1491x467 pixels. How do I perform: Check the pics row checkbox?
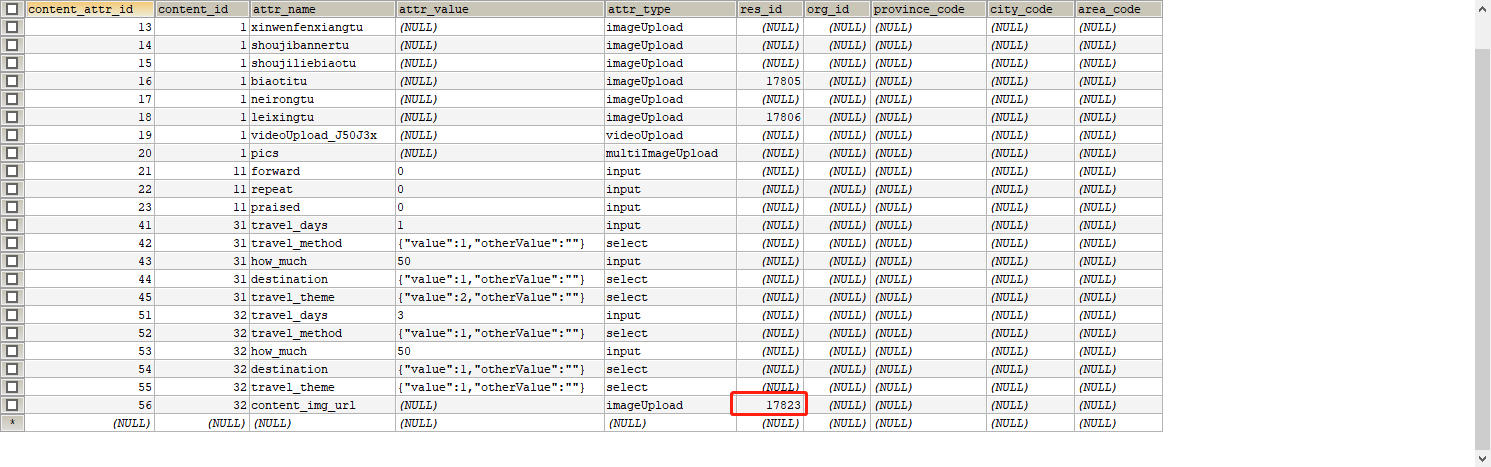(12, 153)
